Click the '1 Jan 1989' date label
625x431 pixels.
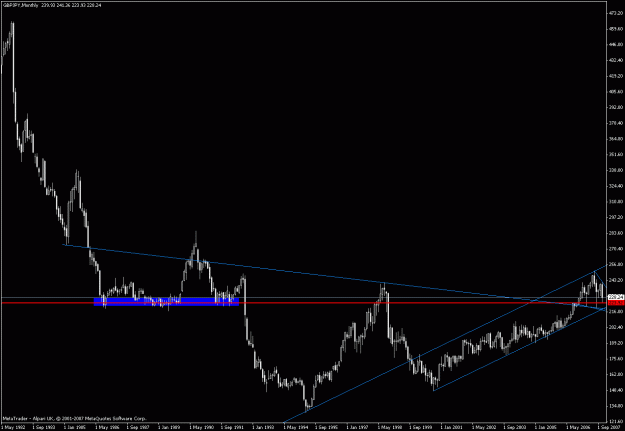168,427
